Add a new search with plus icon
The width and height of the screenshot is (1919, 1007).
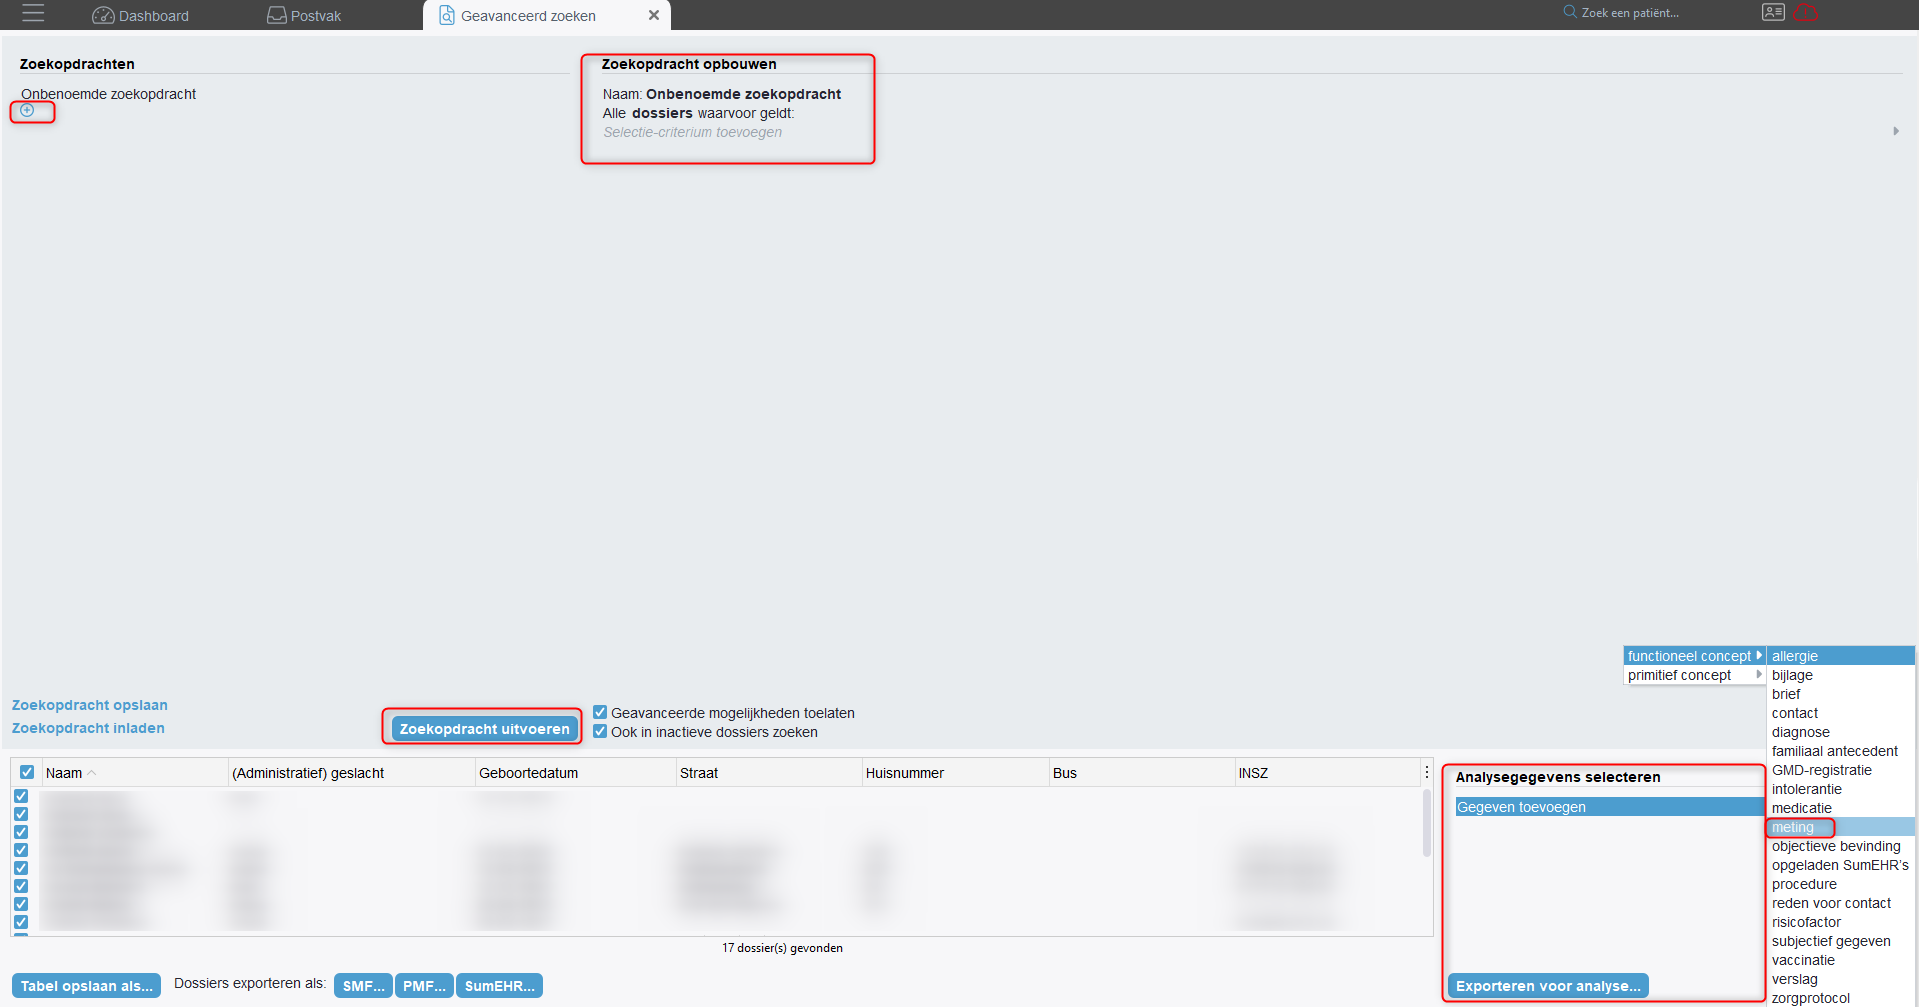[27, 110]
